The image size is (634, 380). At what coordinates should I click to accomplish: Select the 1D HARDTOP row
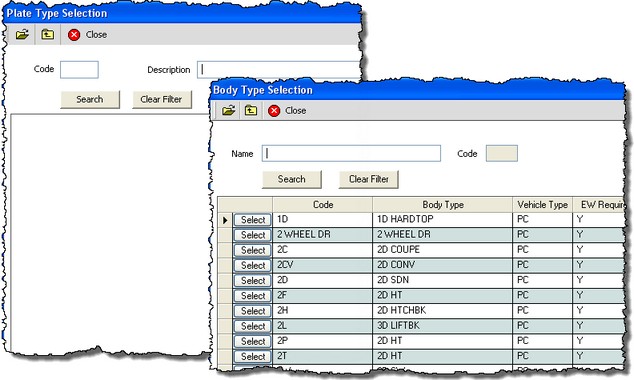coord(253,220)
